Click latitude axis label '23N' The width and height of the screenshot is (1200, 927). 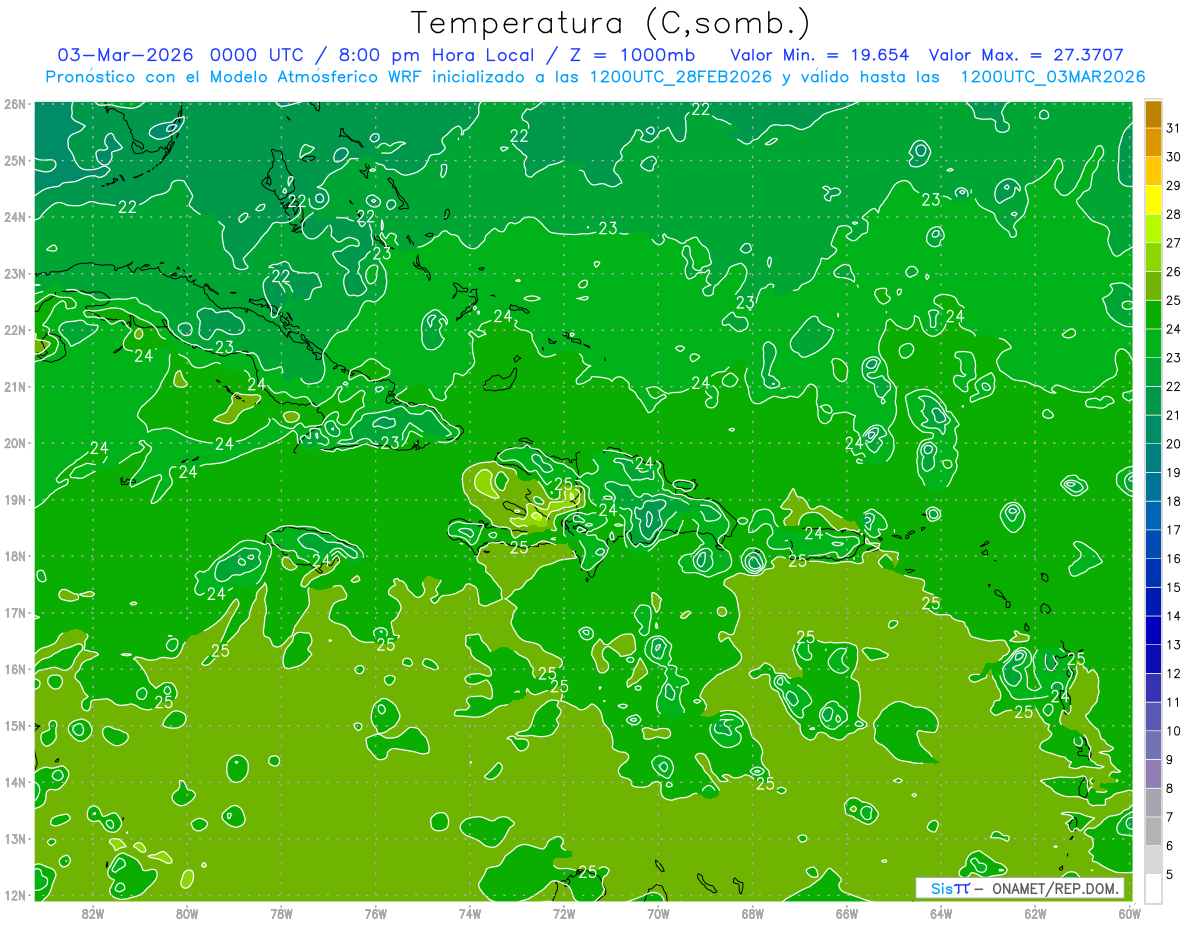coord(15,273)
